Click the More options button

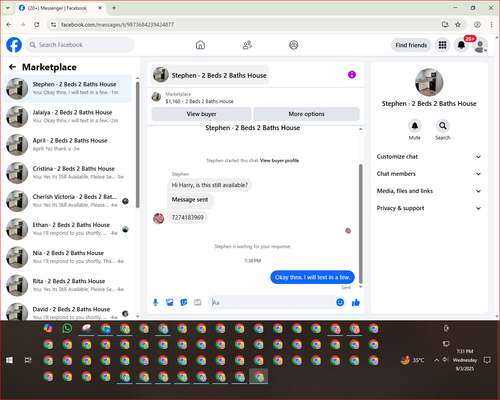point(306,114)
